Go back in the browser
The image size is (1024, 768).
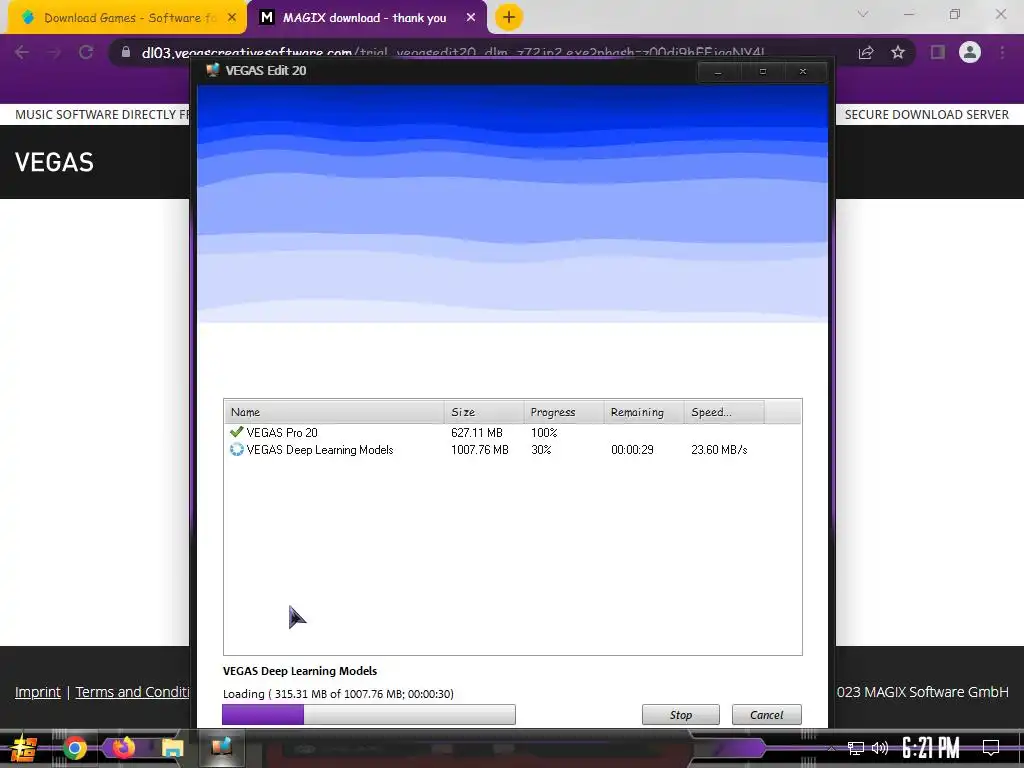[22, 52]
